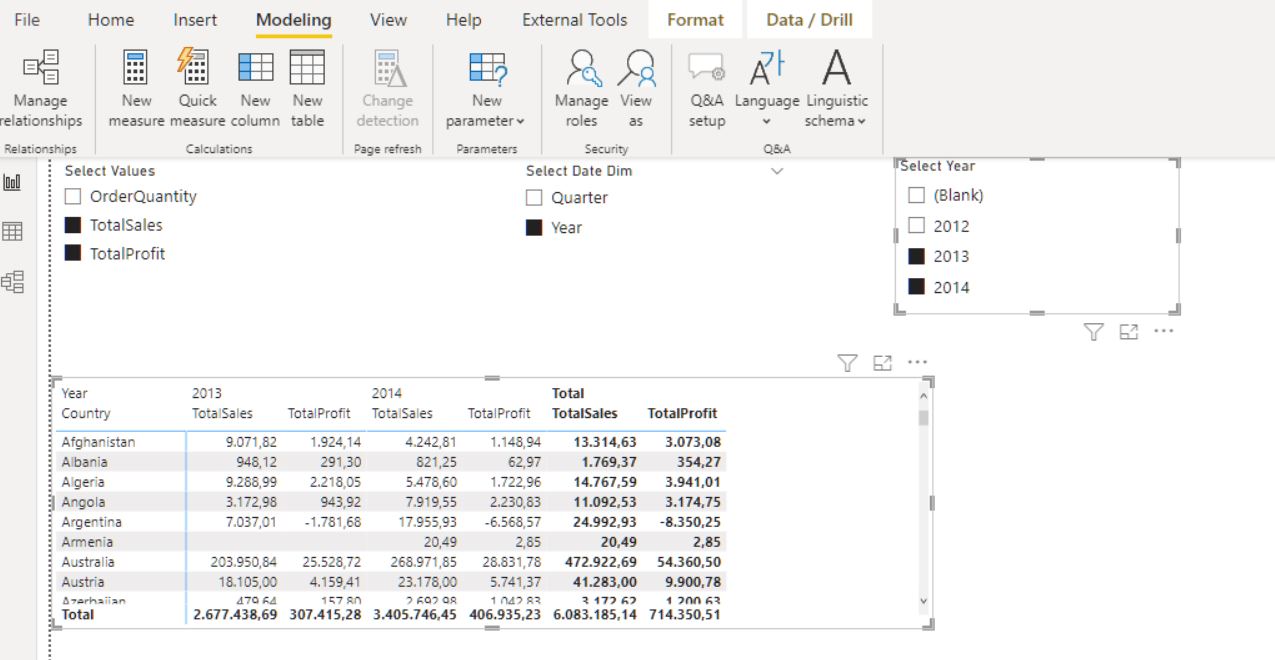The width and height of the screenshot is (1275, 660).
Task: Sort the table by the Country header
Action: pyautogui.click(x=86, y=413)
